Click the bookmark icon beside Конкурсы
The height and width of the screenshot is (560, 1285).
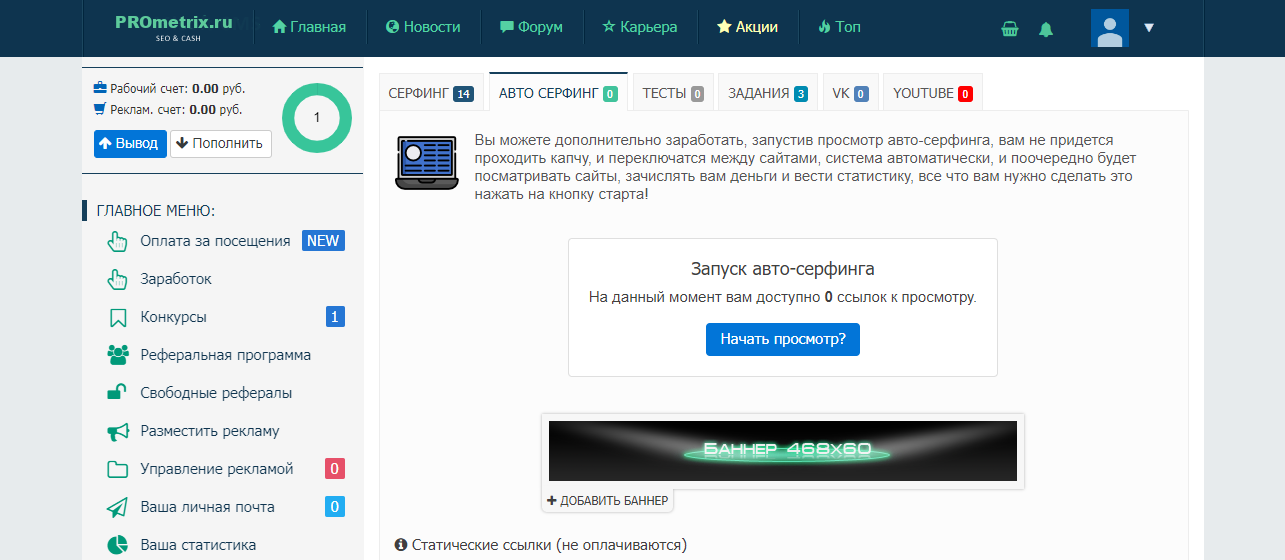pos(118,317)
